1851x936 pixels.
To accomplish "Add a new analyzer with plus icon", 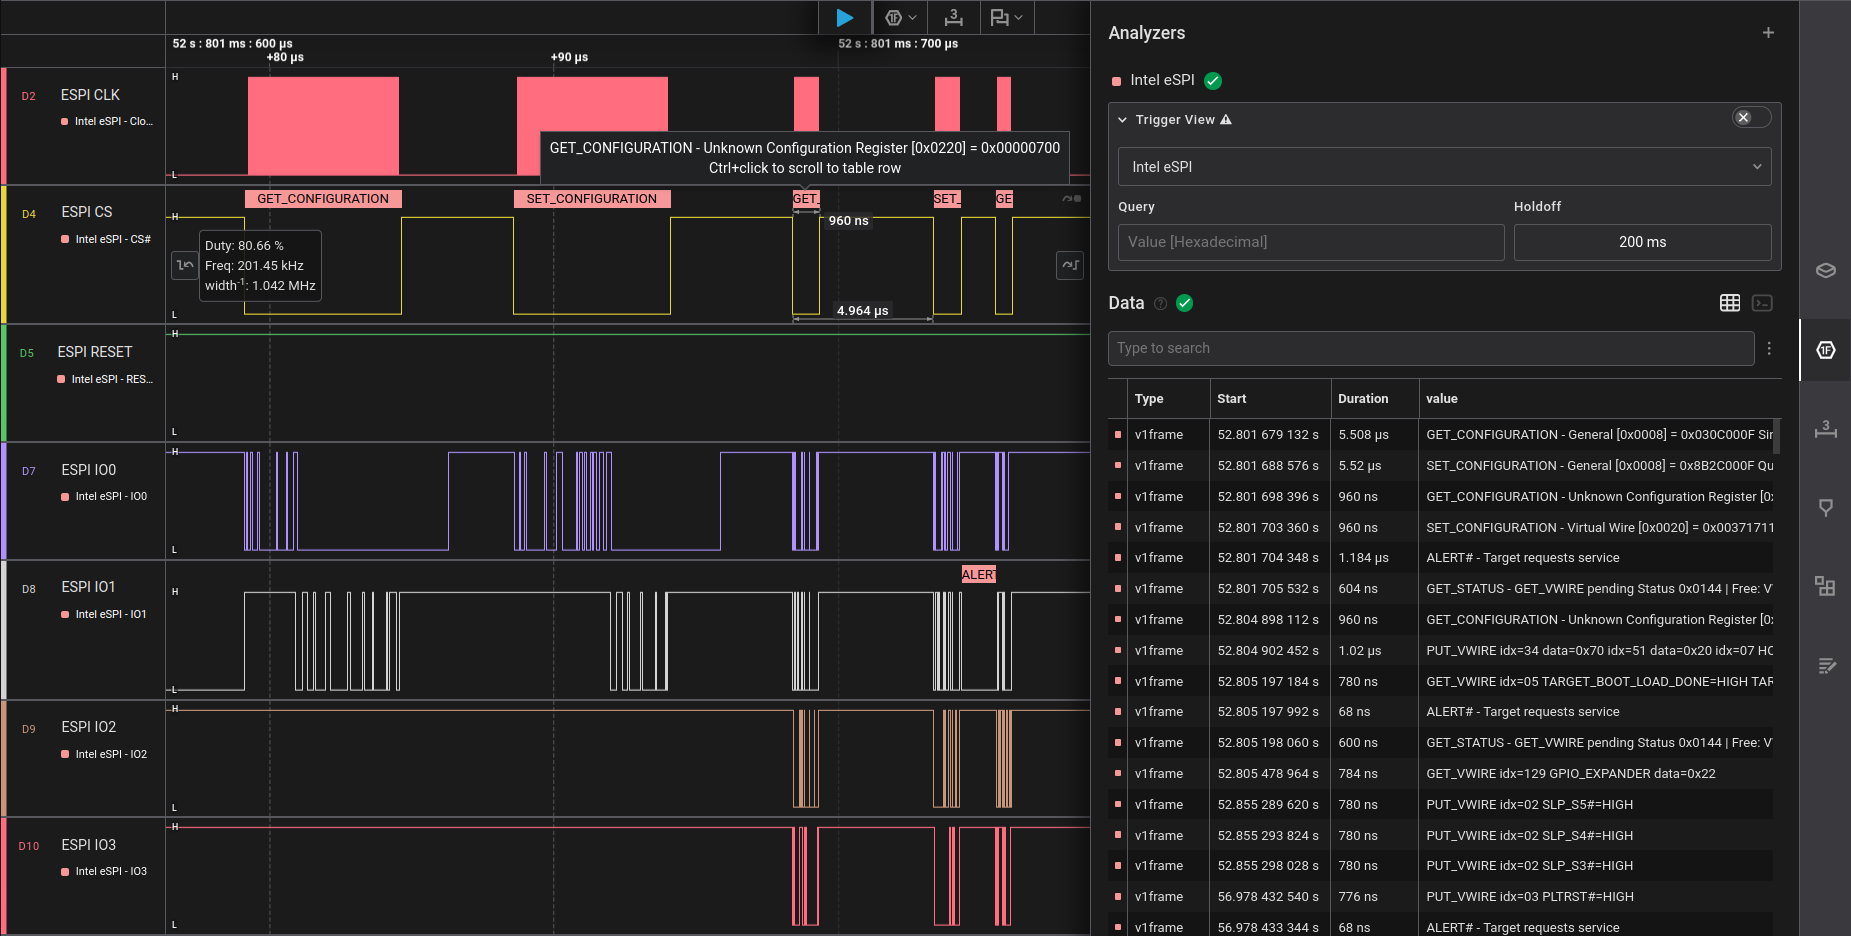I will point(1768,33).
